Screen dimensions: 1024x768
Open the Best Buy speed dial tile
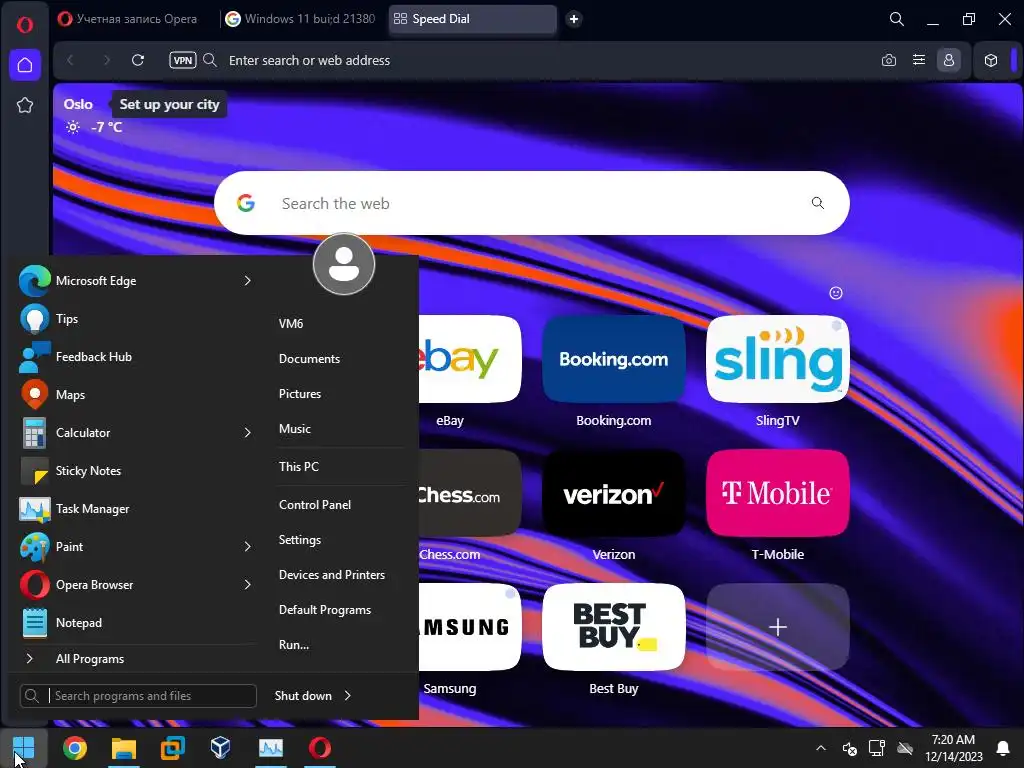pos(614,627)
